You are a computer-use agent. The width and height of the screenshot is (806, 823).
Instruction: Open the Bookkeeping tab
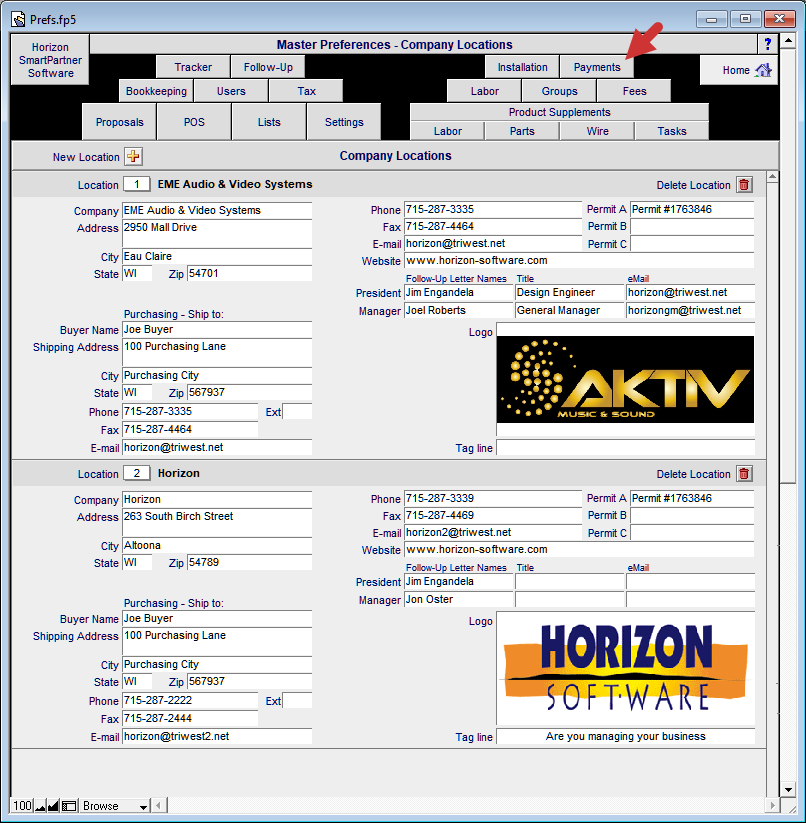156,91
